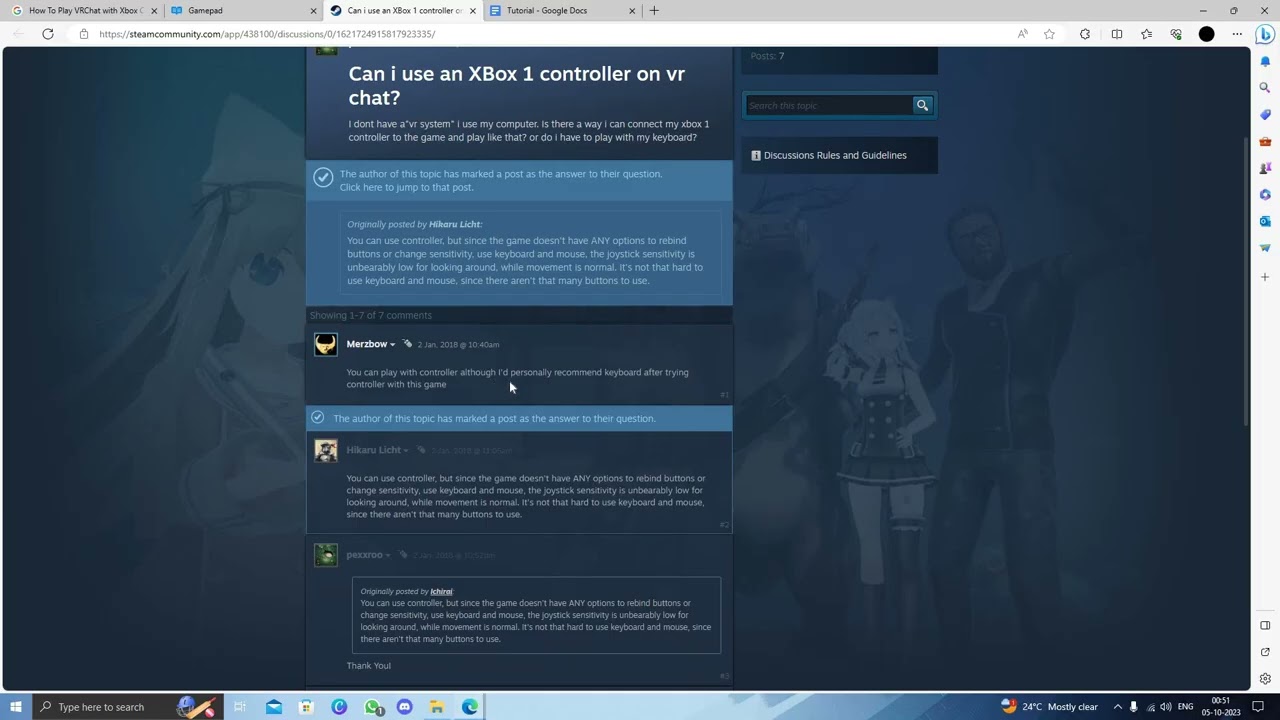Open the Browser essentials icon
Screen dimensions: 1280x720
pyautogui.click(x=1176, y=34)
